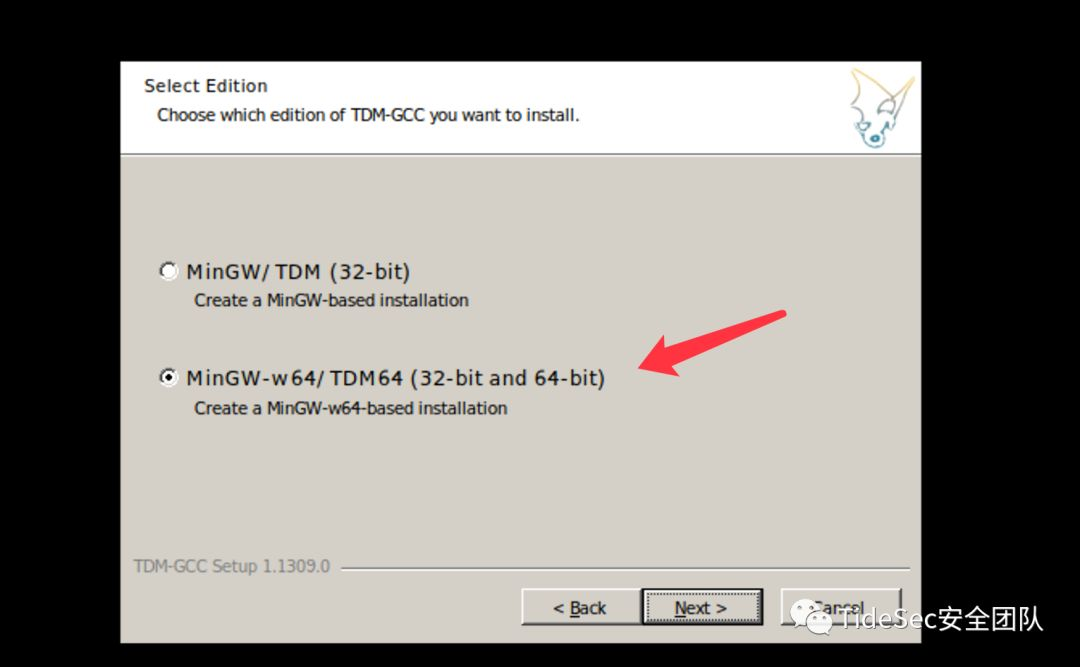
Task: Click the TDM-GCC dragon logo icon
Action: [880, 107]
